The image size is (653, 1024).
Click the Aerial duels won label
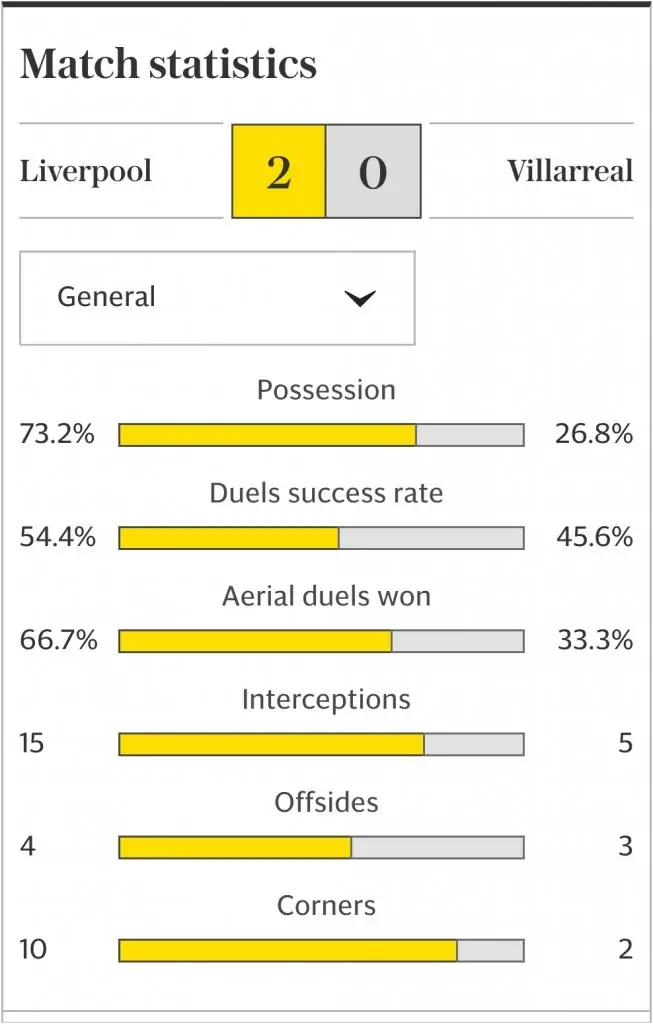[x=326, y=596]
